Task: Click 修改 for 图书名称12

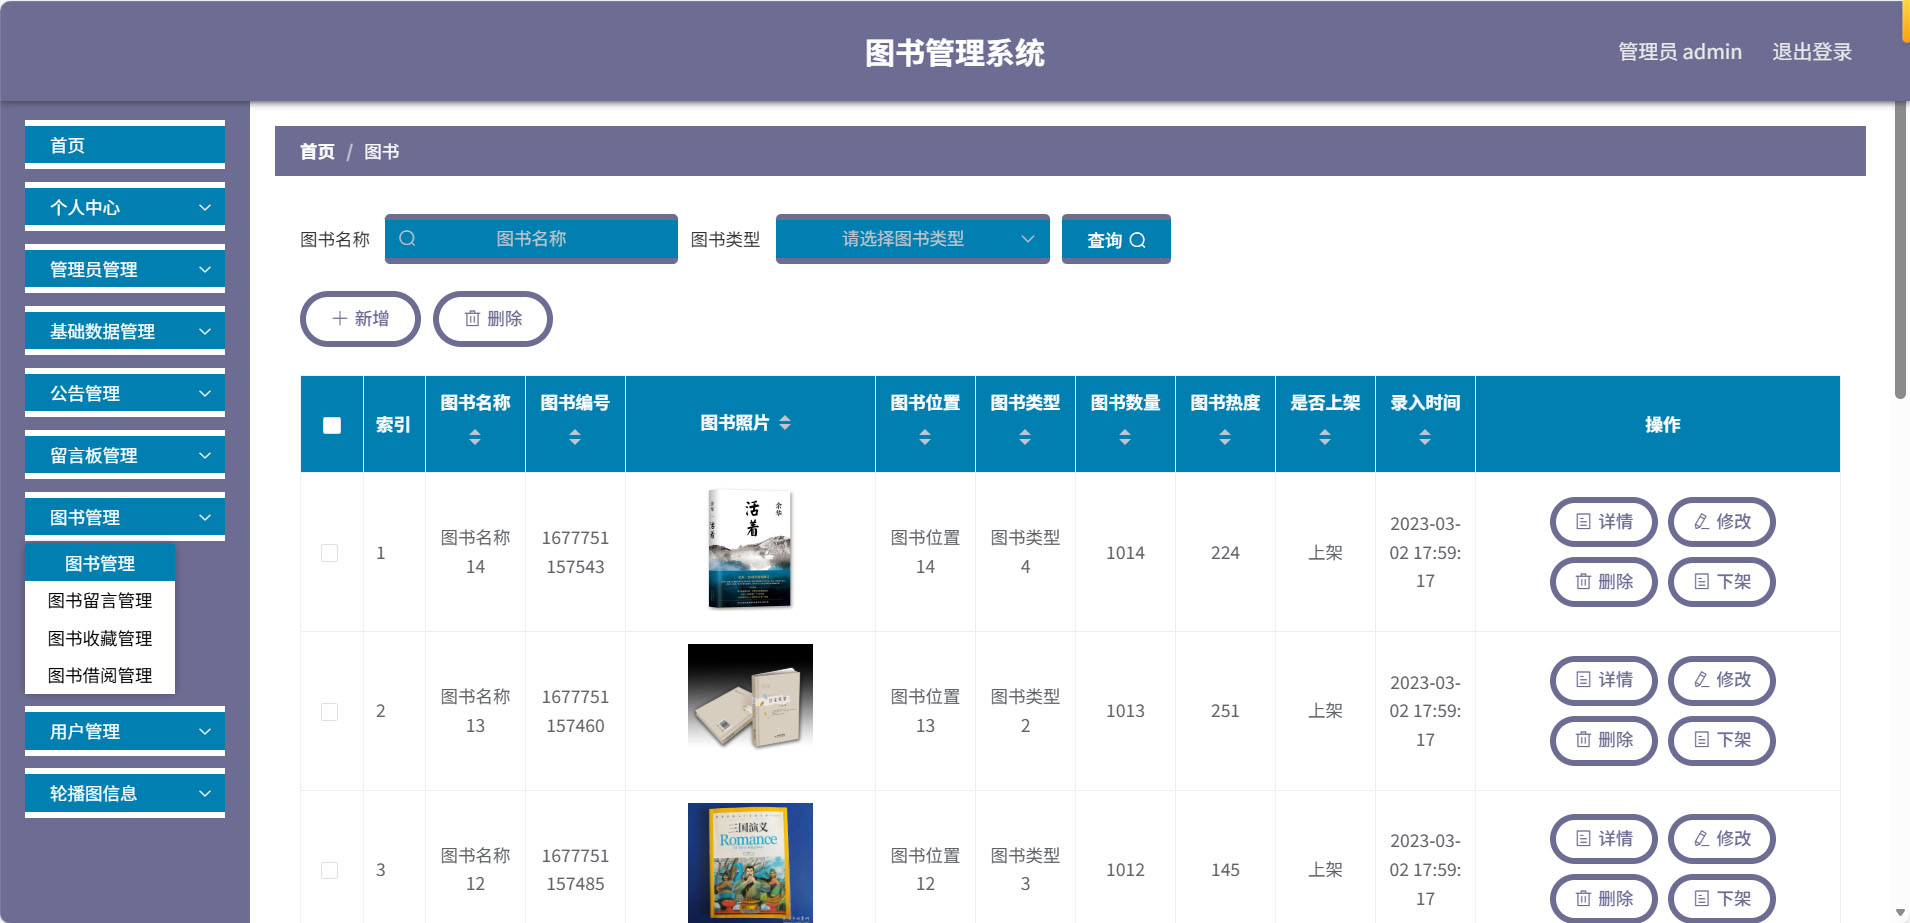Action: pos(1722,839)
